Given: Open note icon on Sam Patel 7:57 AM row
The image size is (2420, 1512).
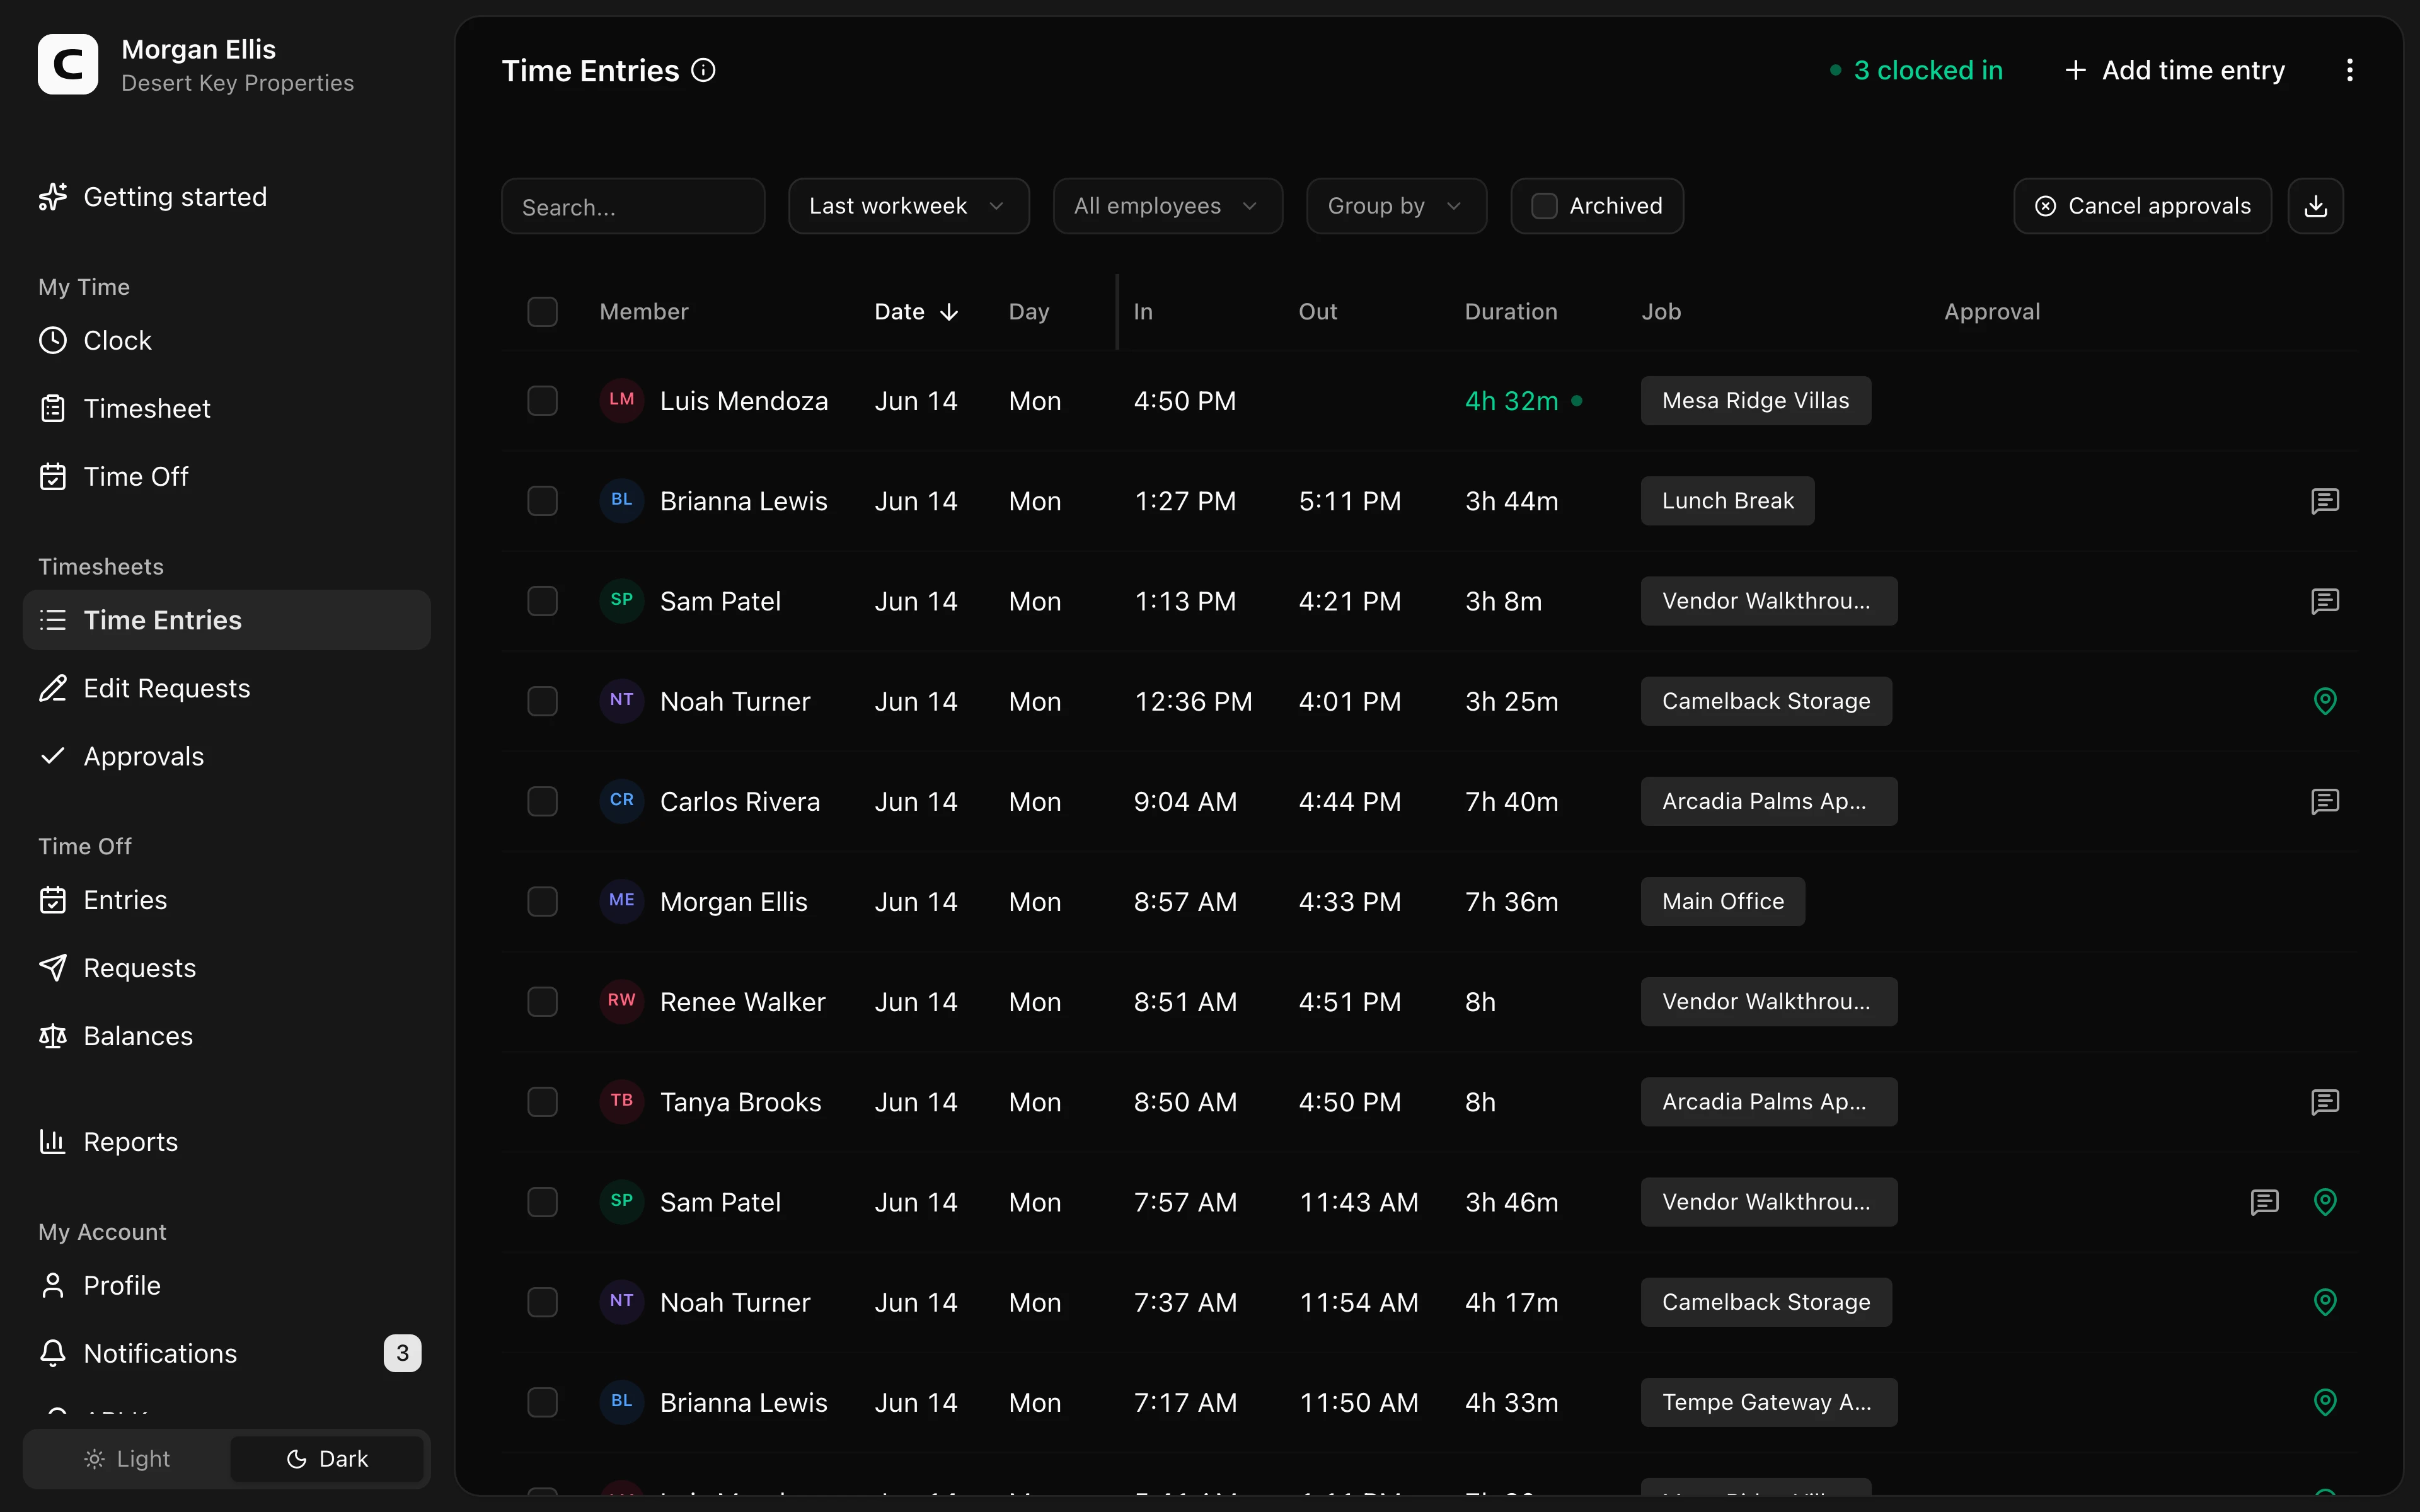Looking at the screenshot, I should coord(2264,1202).
